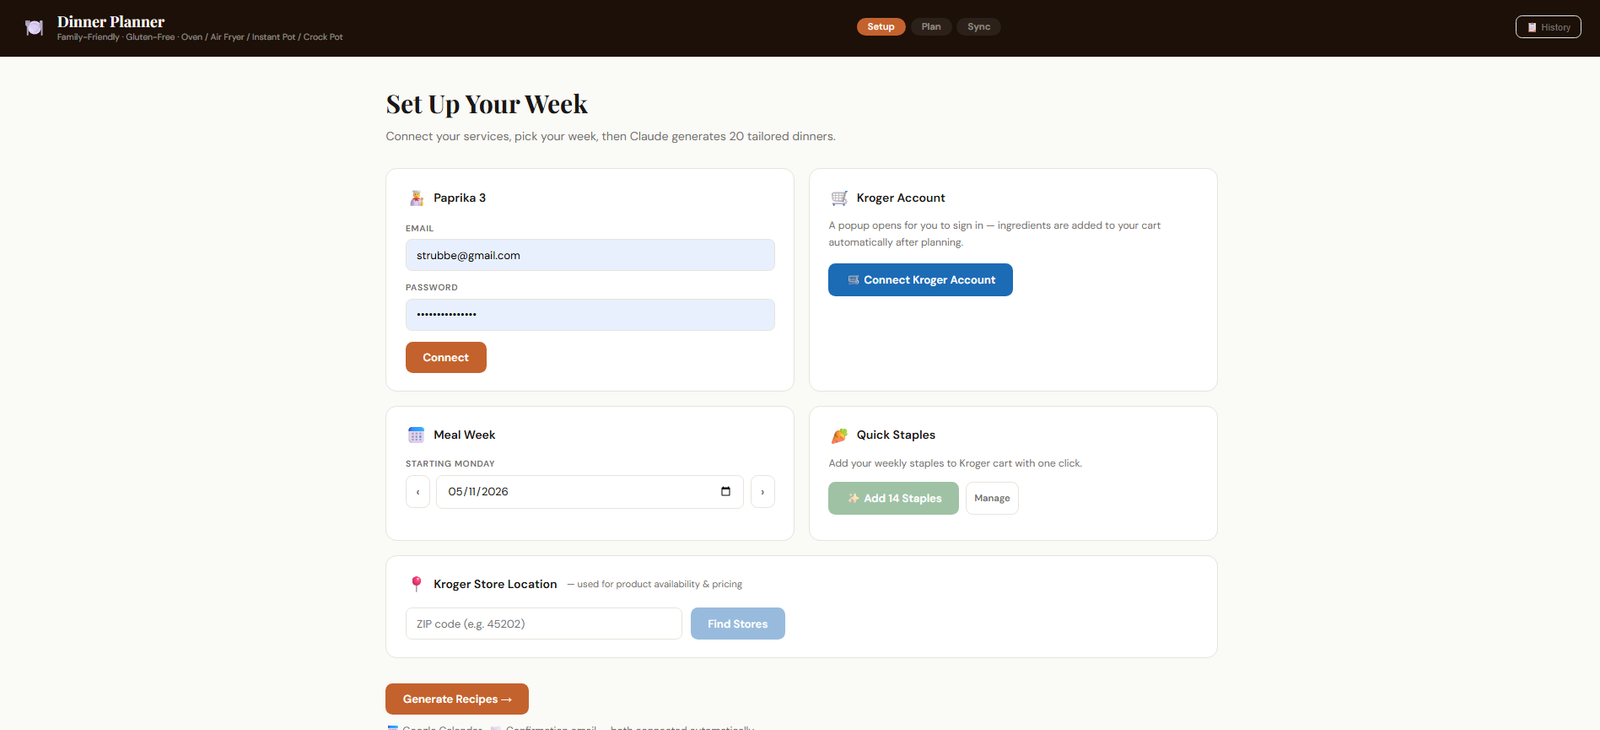This screenshot has height=730, width=1600.
Task: Click the Paprika 3 card title
Action: pyautogui.click(x=460, y=198)
